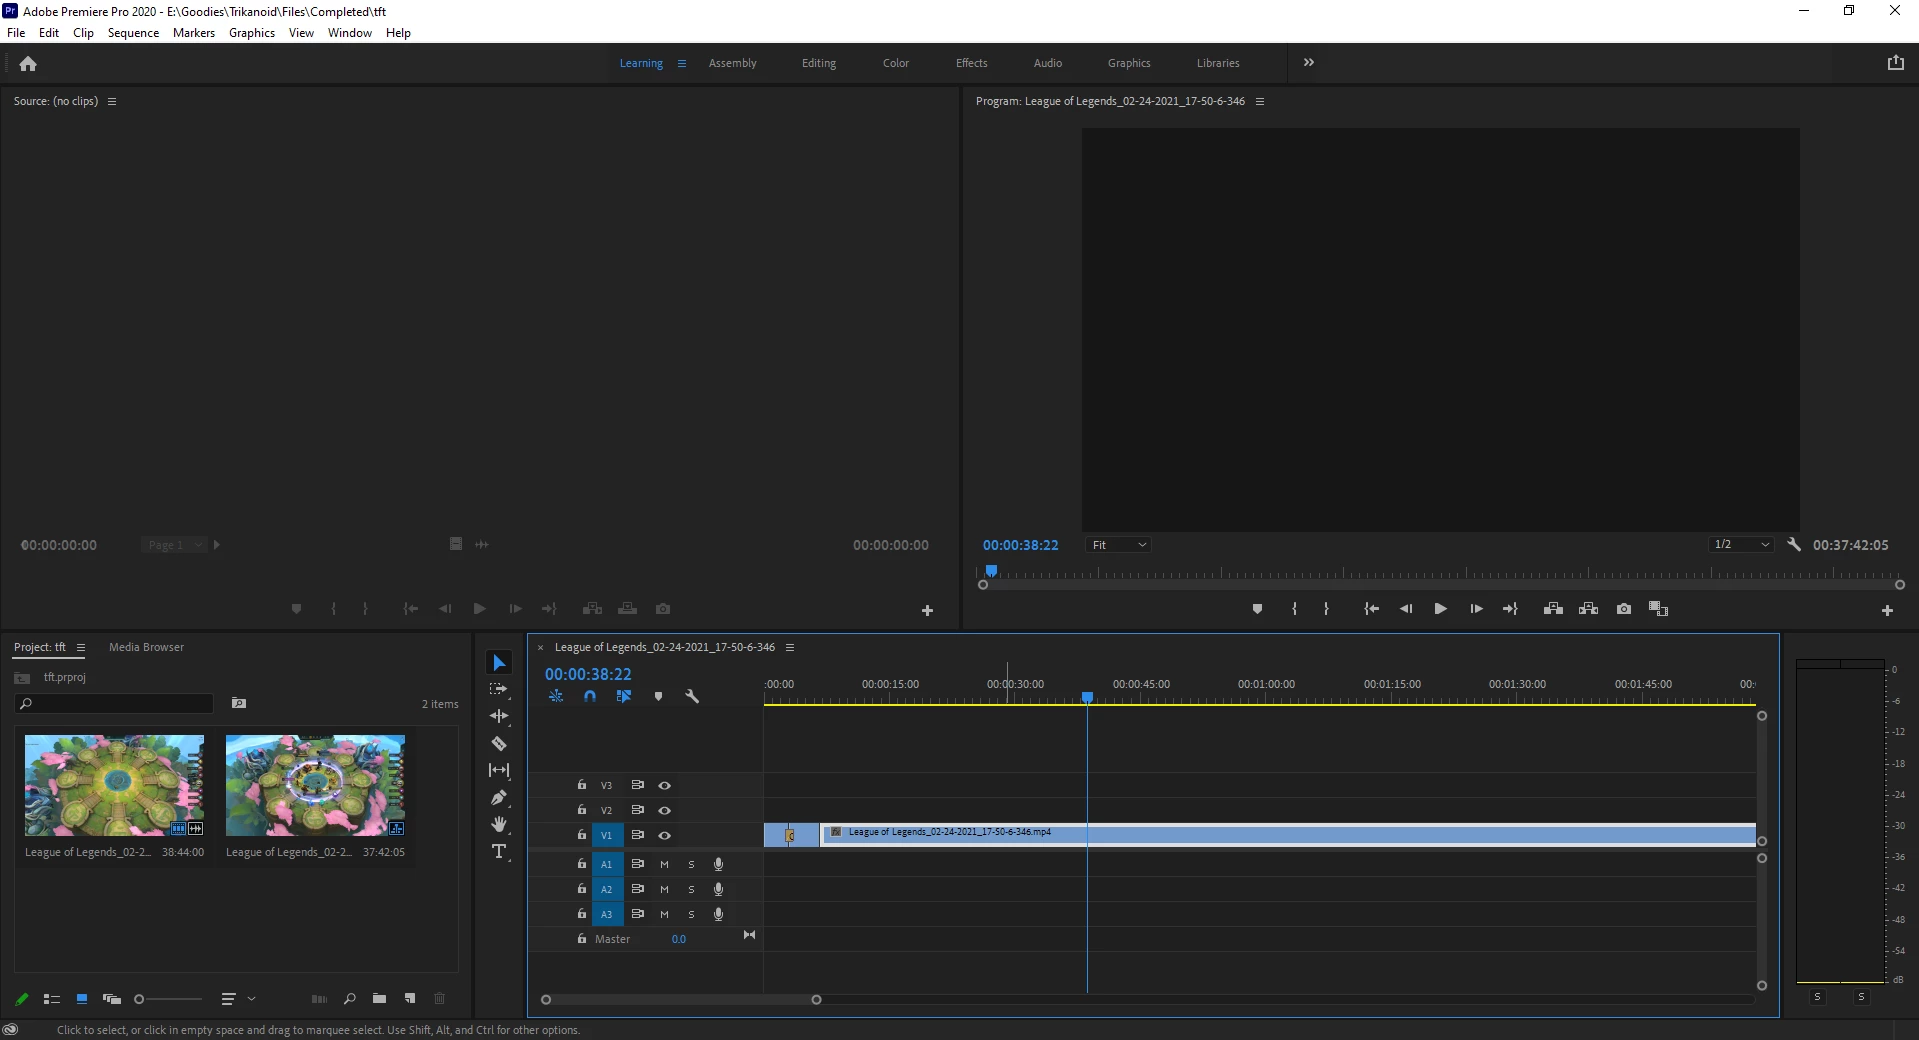Open the Clip menu
This screenshot has height=1040, width=1919.
(83, 33)
